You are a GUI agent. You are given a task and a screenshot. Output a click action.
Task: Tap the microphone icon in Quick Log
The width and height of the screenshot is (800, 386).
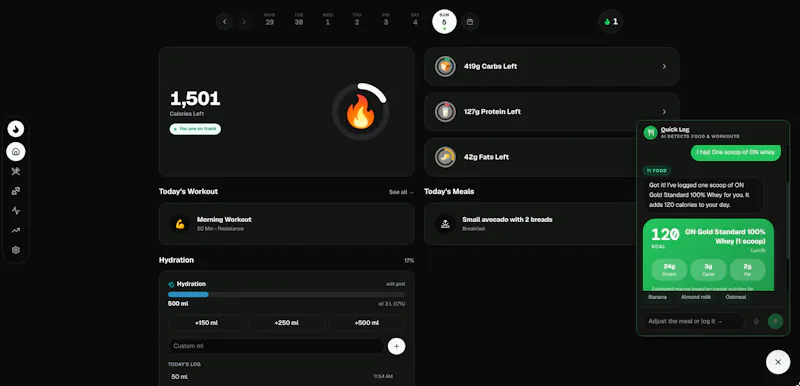[756, 321]
